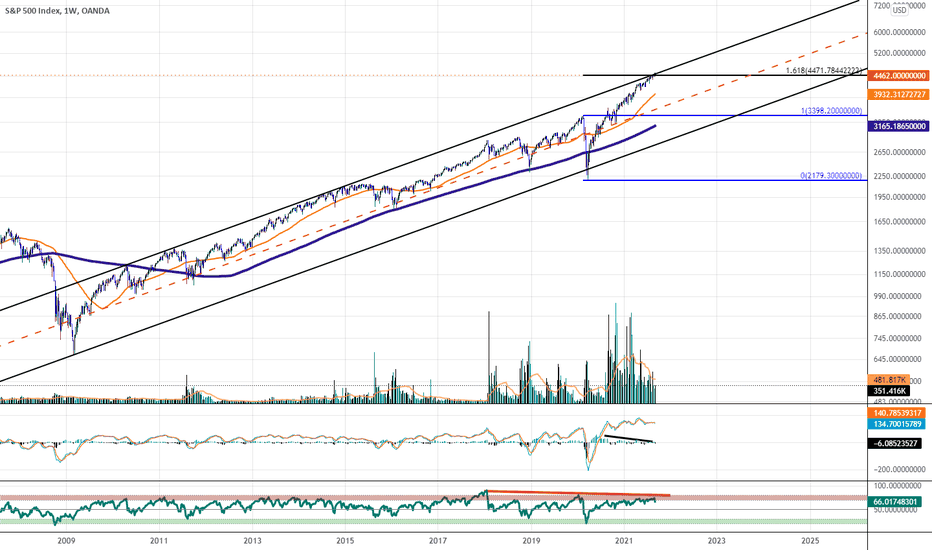Click the 2013 time axis label

pos(252,540)
